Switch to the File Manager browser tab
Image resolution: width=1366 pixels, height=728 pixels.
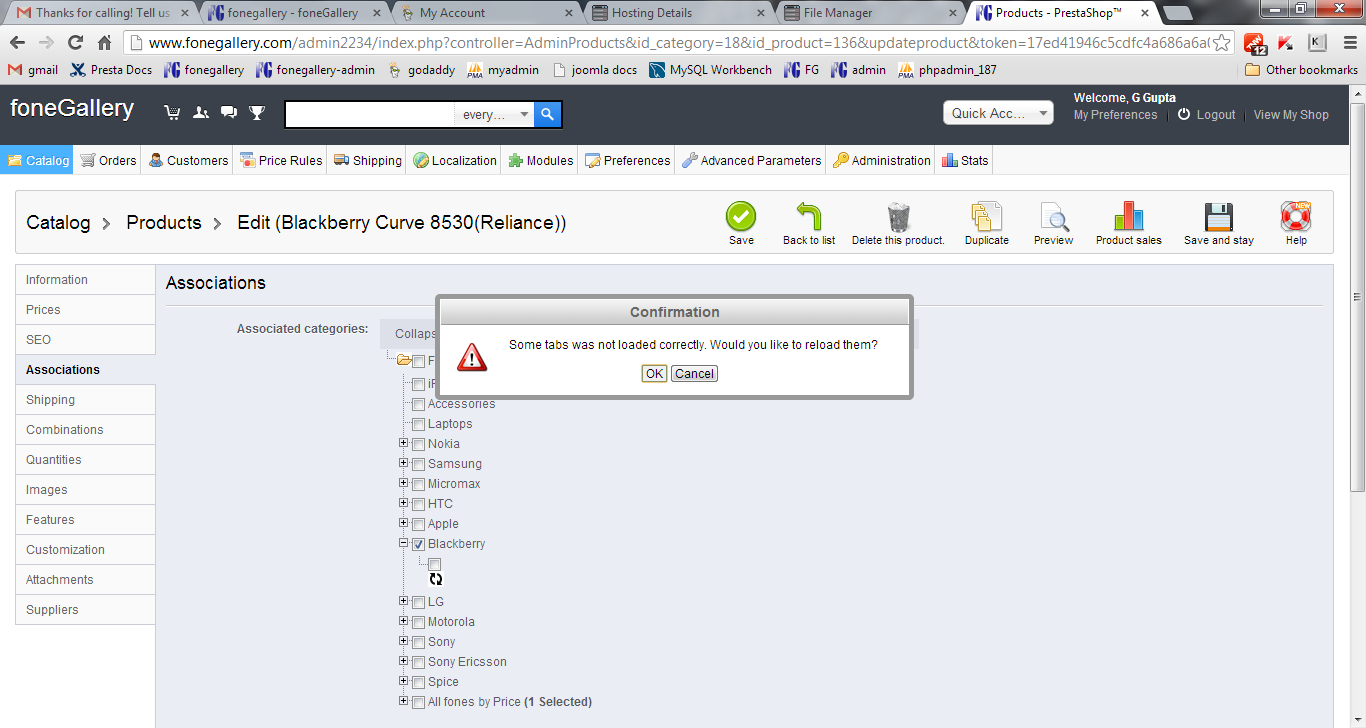tap(867, 13)
